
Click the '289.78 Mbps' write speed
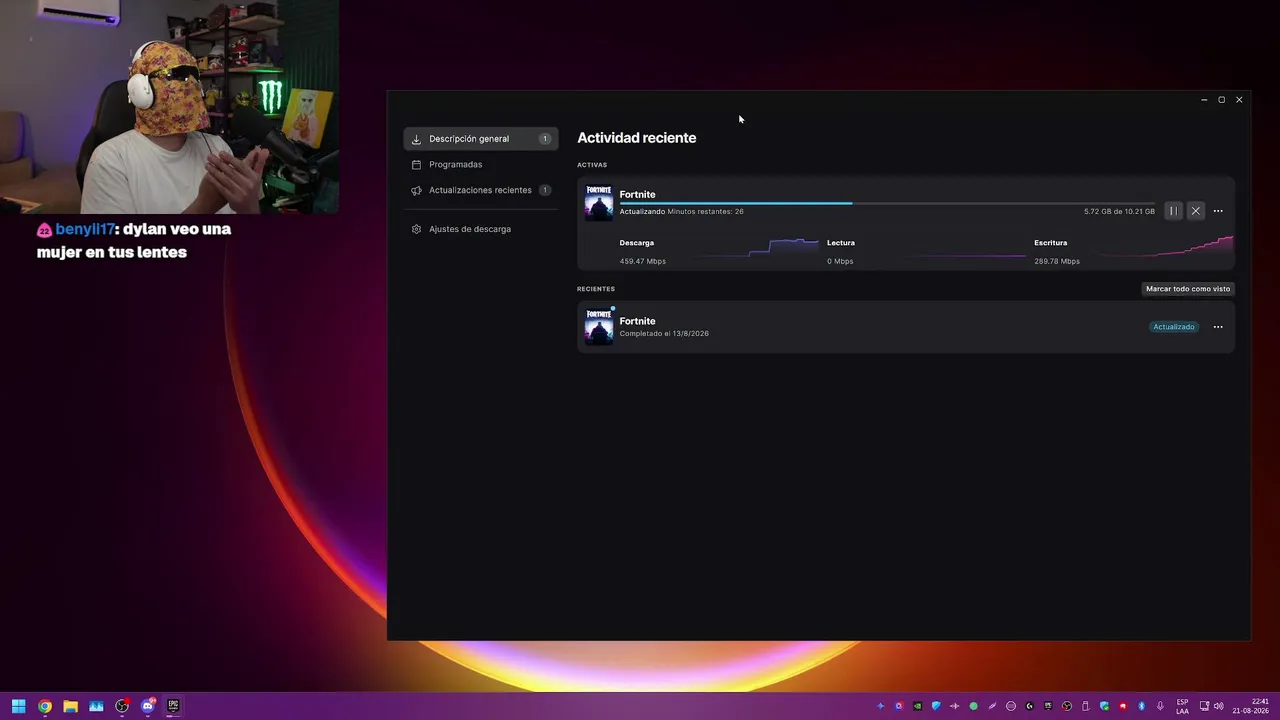coord(1057,262)
